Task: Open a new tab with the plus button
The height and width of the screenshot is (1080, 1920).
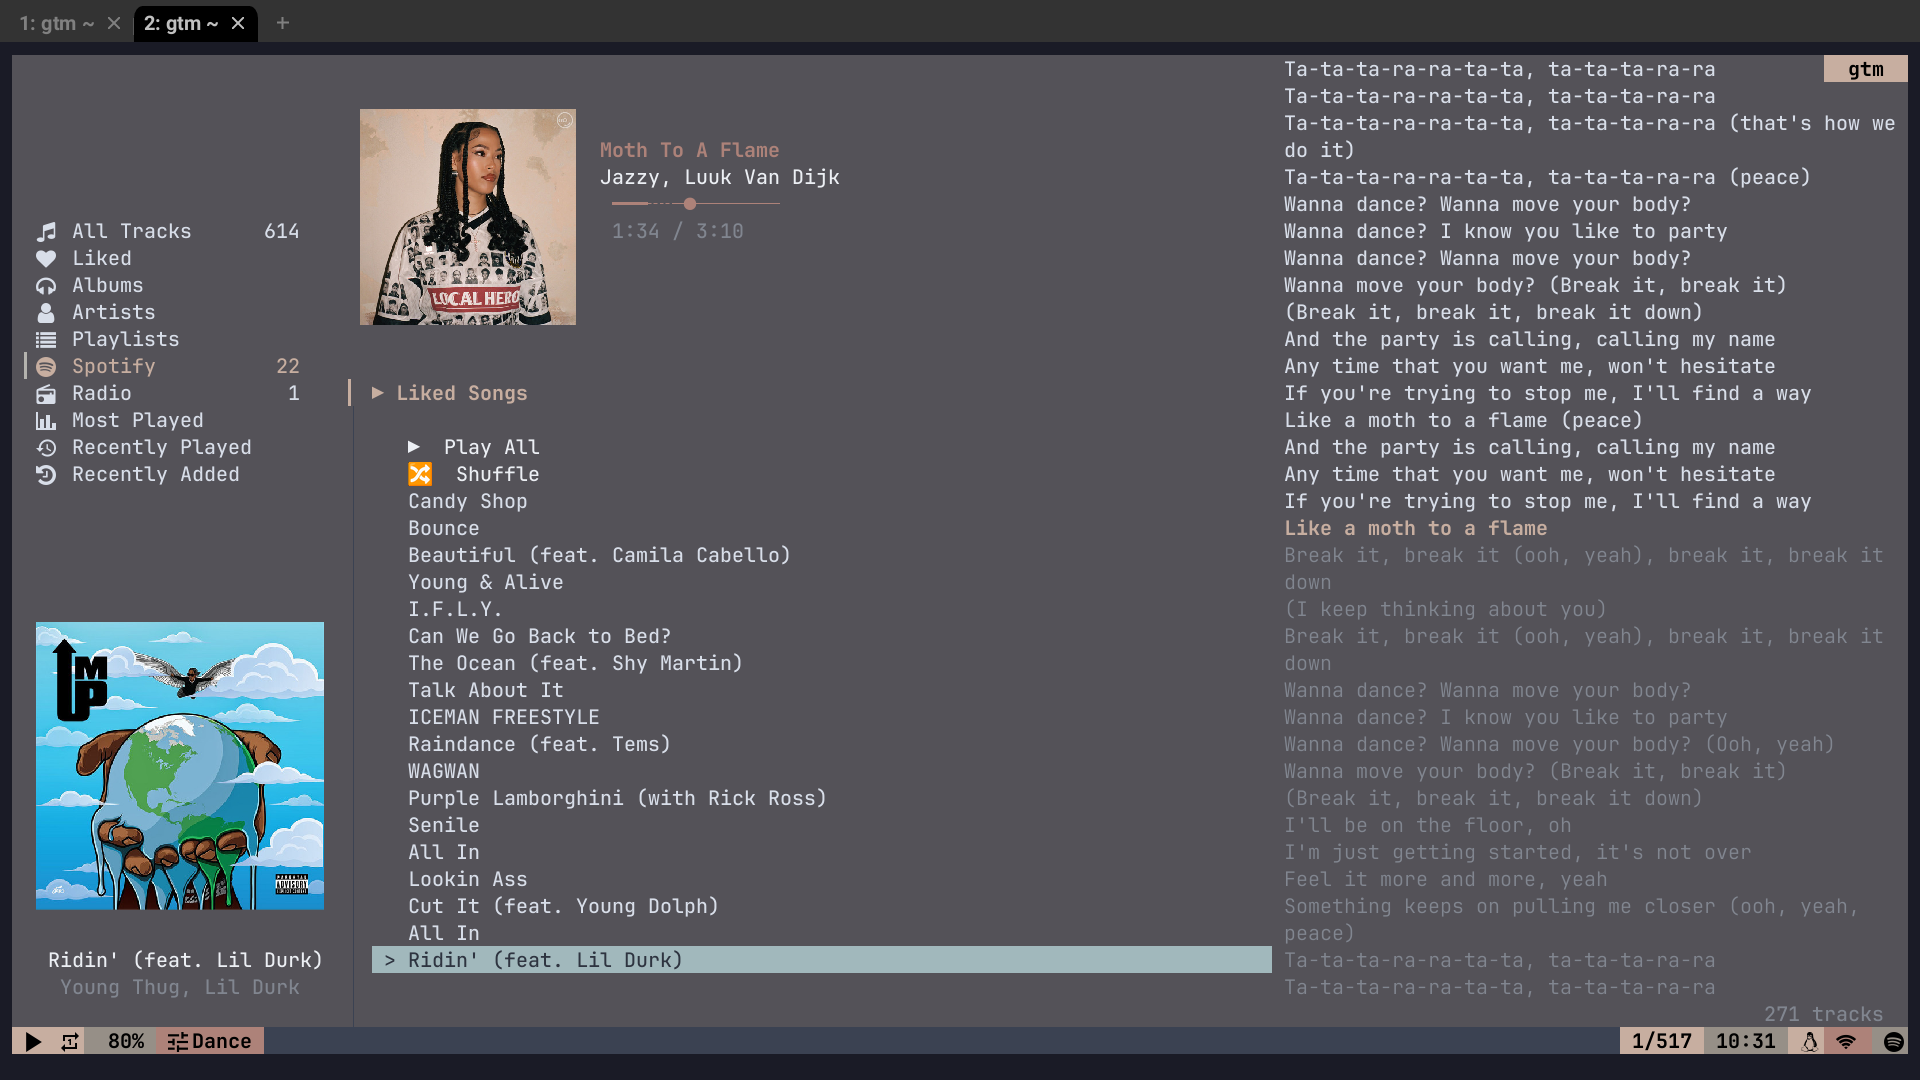Action: [283, 23]
